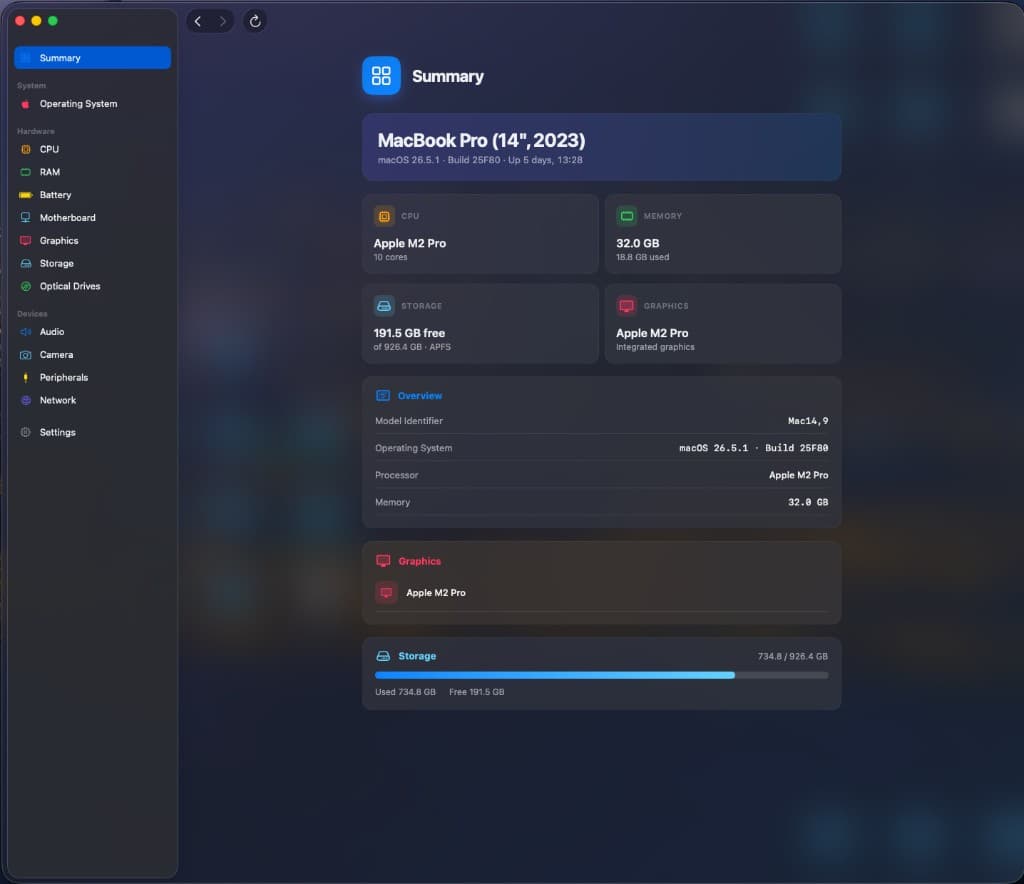The width and height of the screenshot is (1024, 884).
Task: Open the Integrated graphics card
Action: coord(722,324)
